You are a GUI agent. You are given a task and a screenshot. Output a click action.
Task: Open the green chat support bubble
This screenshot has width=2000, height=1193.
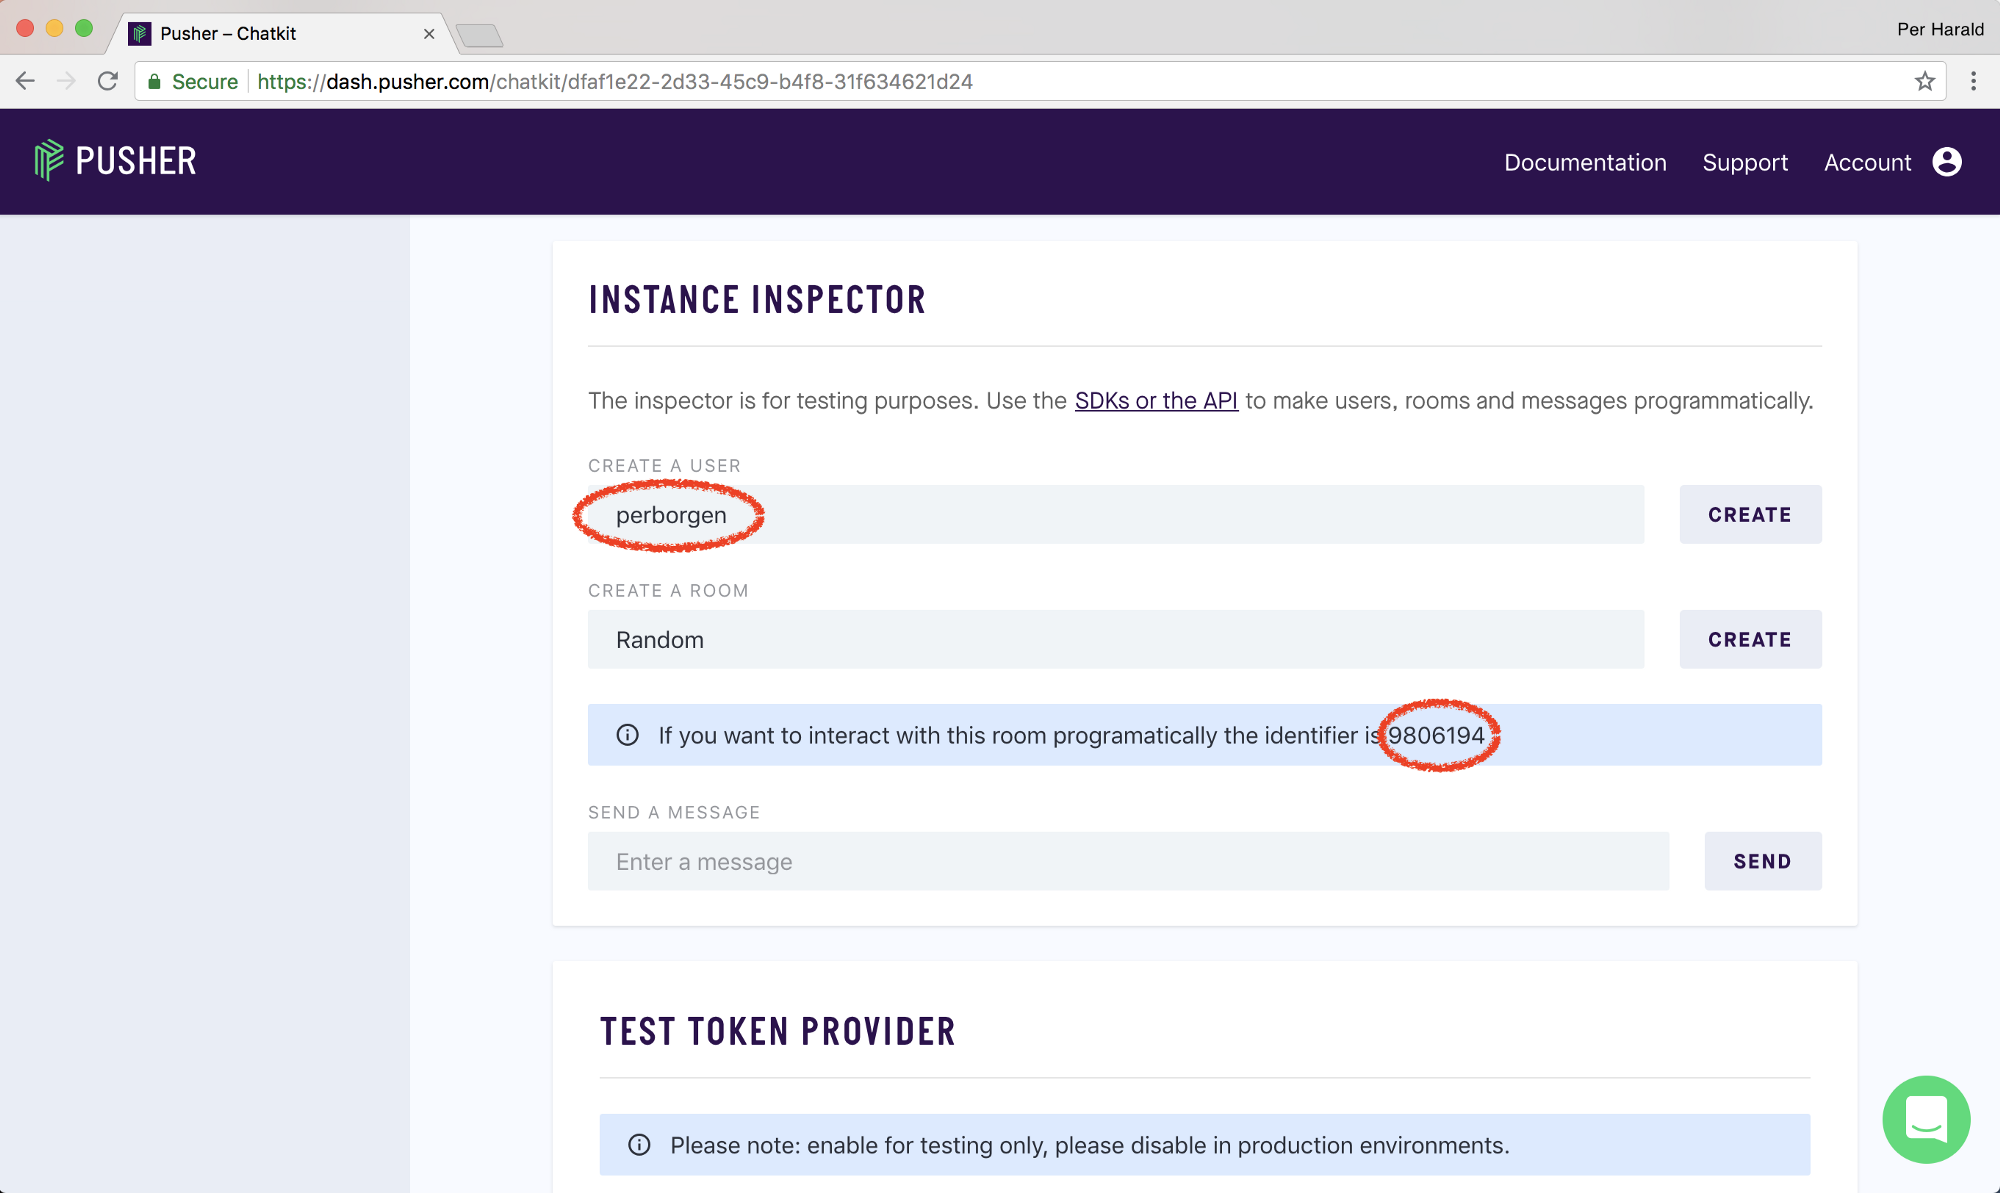tap(1926, 1119)
